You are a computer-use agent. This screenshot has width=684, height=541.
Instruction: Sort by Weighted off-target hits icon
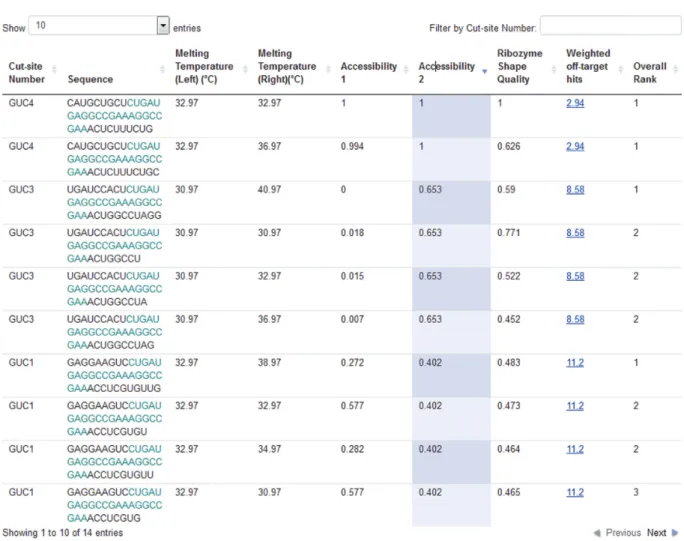pyautogui.click(x=621, y=69)
